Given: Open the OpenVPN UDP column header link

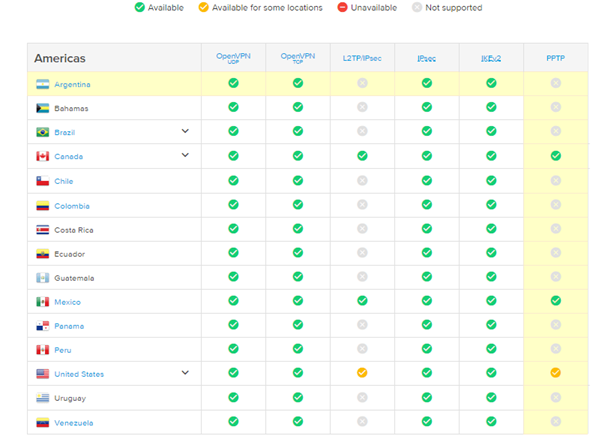Looking at the screenshot, I should pos(233,58).
